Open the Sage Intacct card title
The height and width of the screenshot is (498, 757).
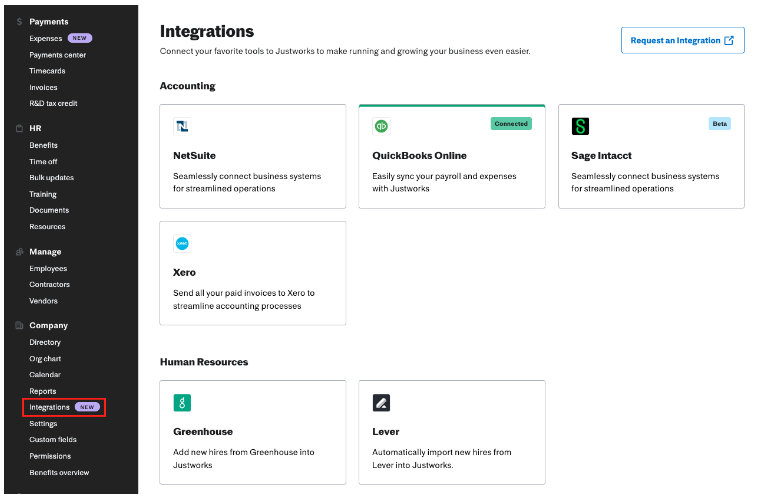click(601, 155)
